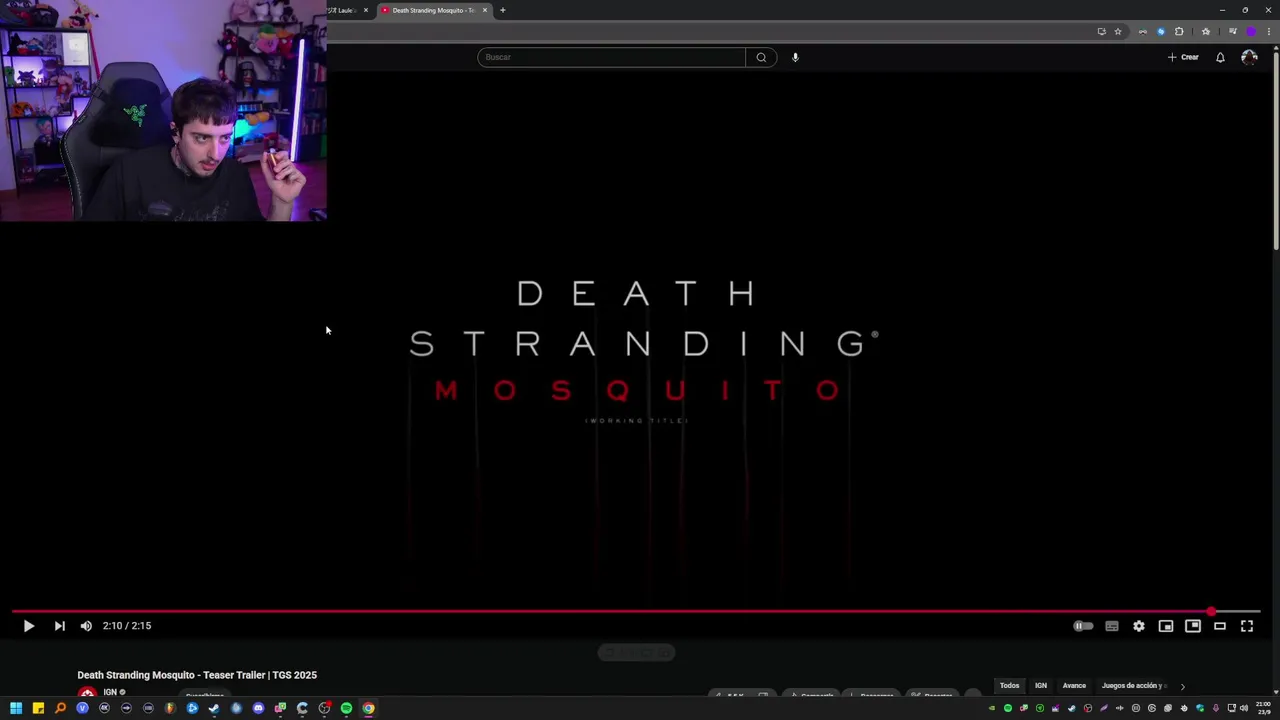Close the Death Stranding Mosquito tab
Screen dimensions: 1280x720
(485, 10)
